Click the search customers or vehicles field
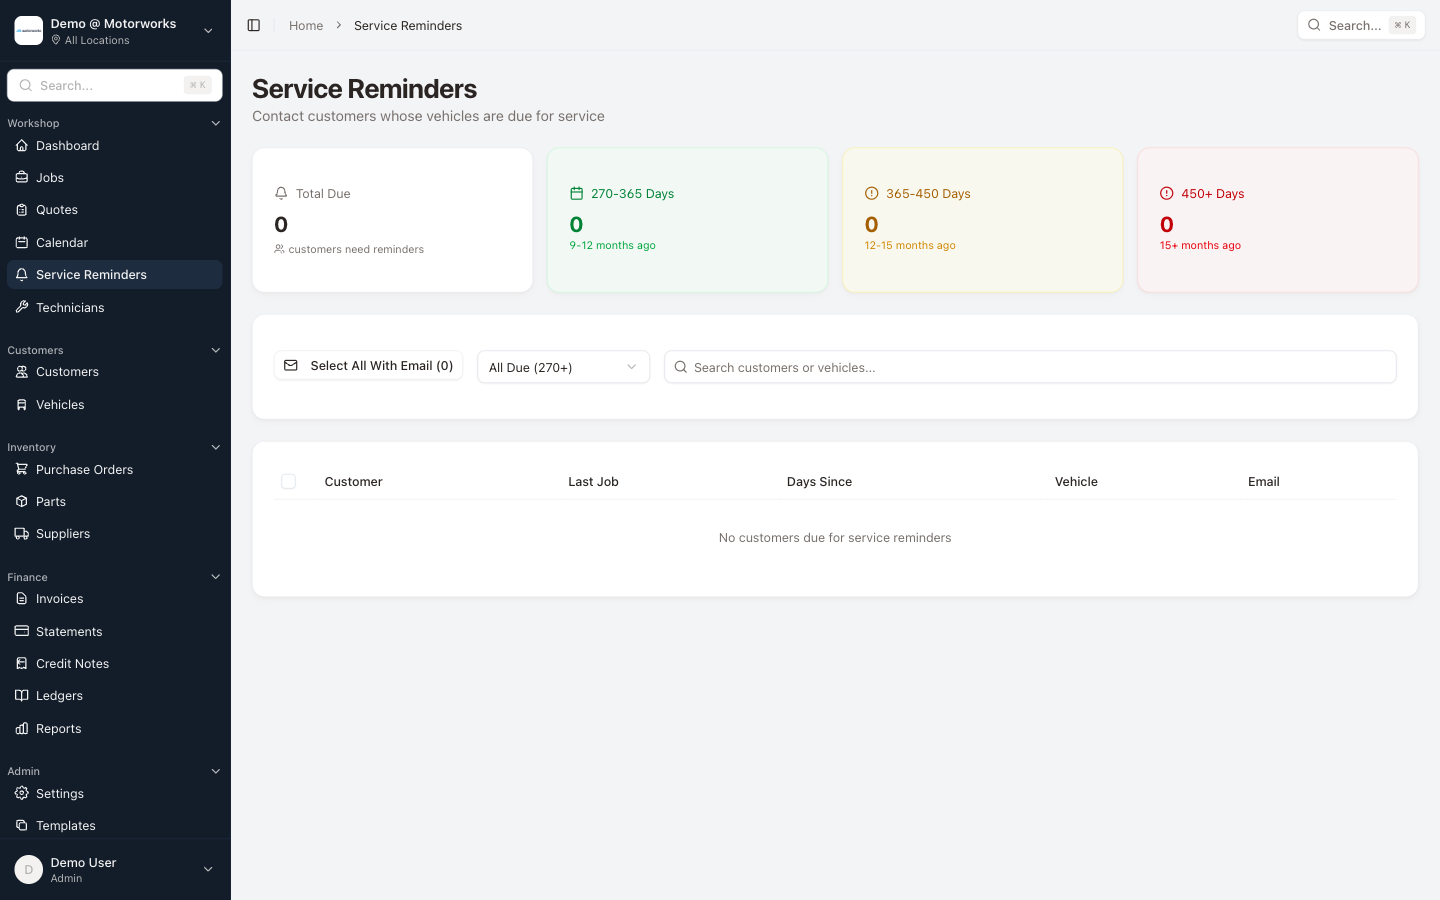The image size is (1440, 900). 1030,367
